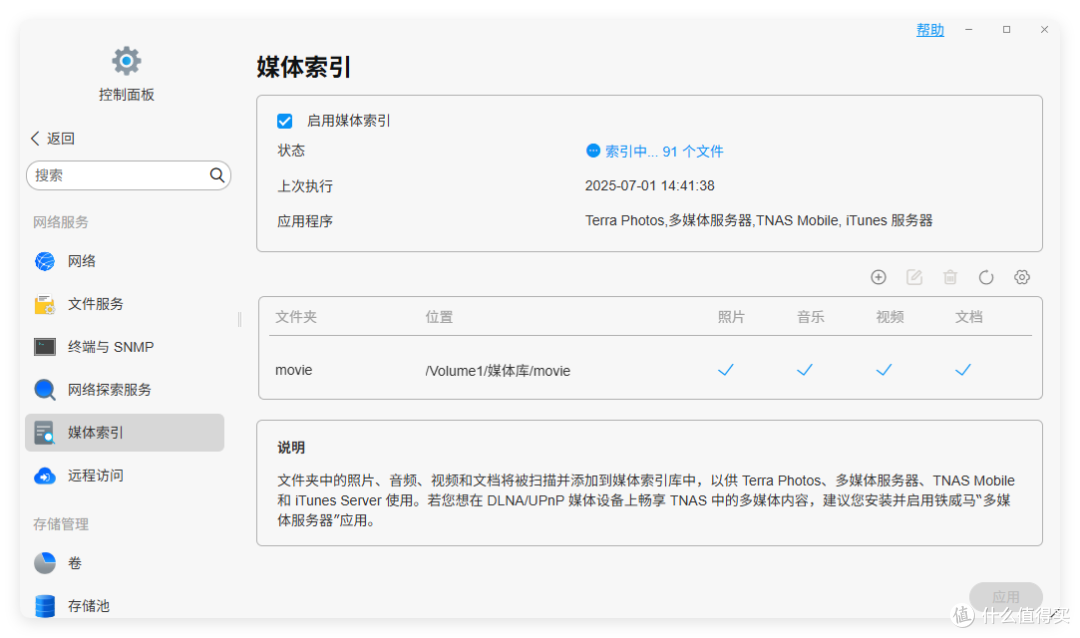Screen dimensions: 1080x638
Task: Open the 网络 settings item
Action: 125,261
